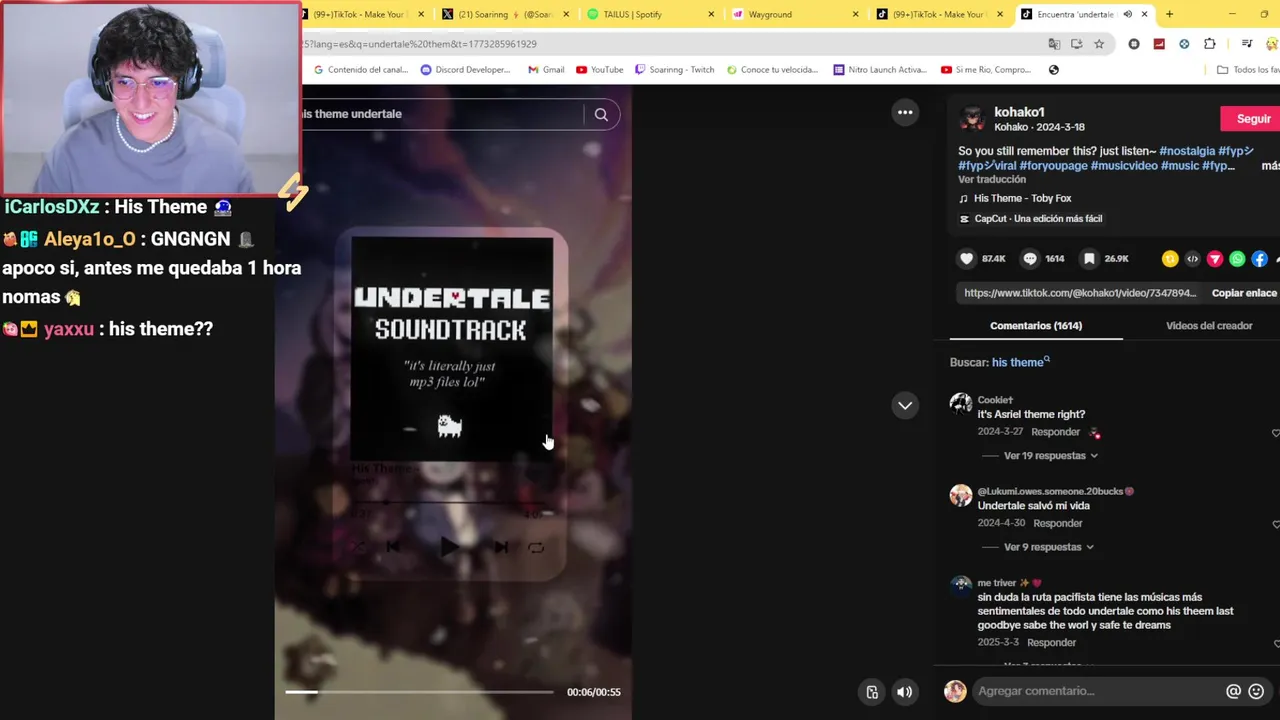
Task: Click the search magnifier icon in the TikTok search bar
Action: click(x=601, y=114)
